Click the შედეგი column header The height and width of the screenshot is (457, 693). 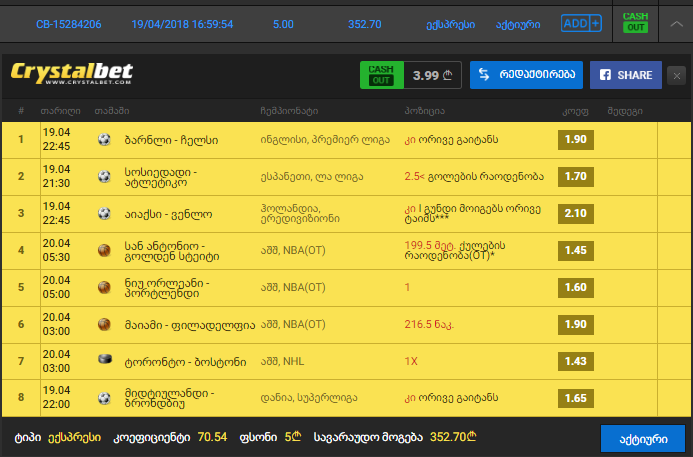coord(625,111)
